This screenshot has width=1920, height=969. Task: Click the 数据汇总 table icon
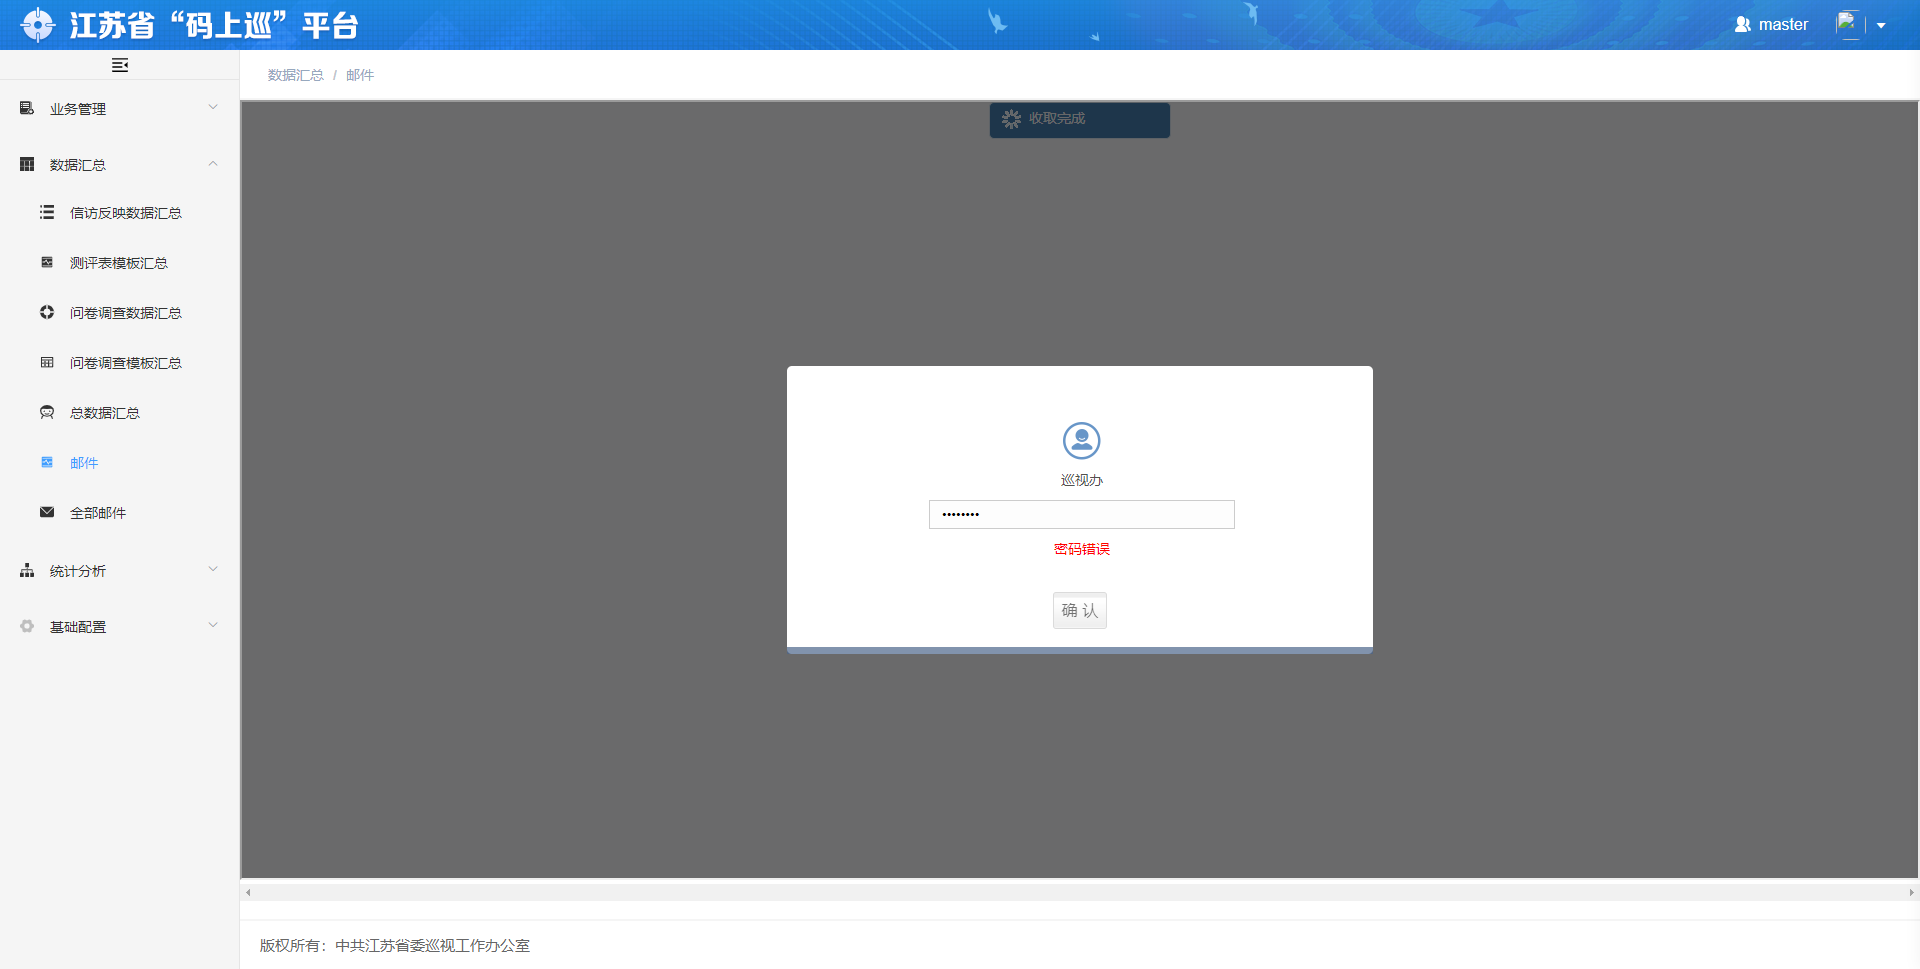tap(27, 164)
